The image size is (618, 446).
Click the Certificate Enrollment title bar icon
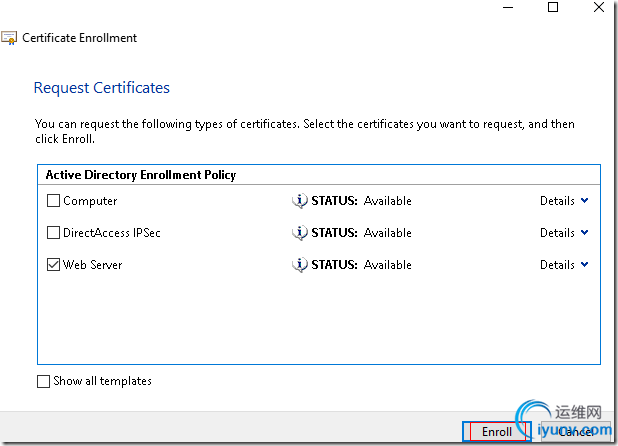[x=9, y=38]
